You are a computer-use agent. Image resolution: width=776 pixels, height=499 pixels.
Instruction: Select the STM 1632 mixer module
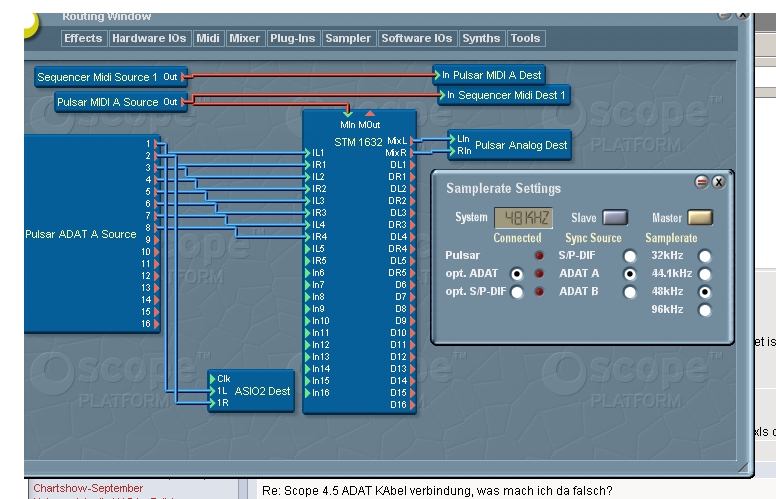coord(359,262)
